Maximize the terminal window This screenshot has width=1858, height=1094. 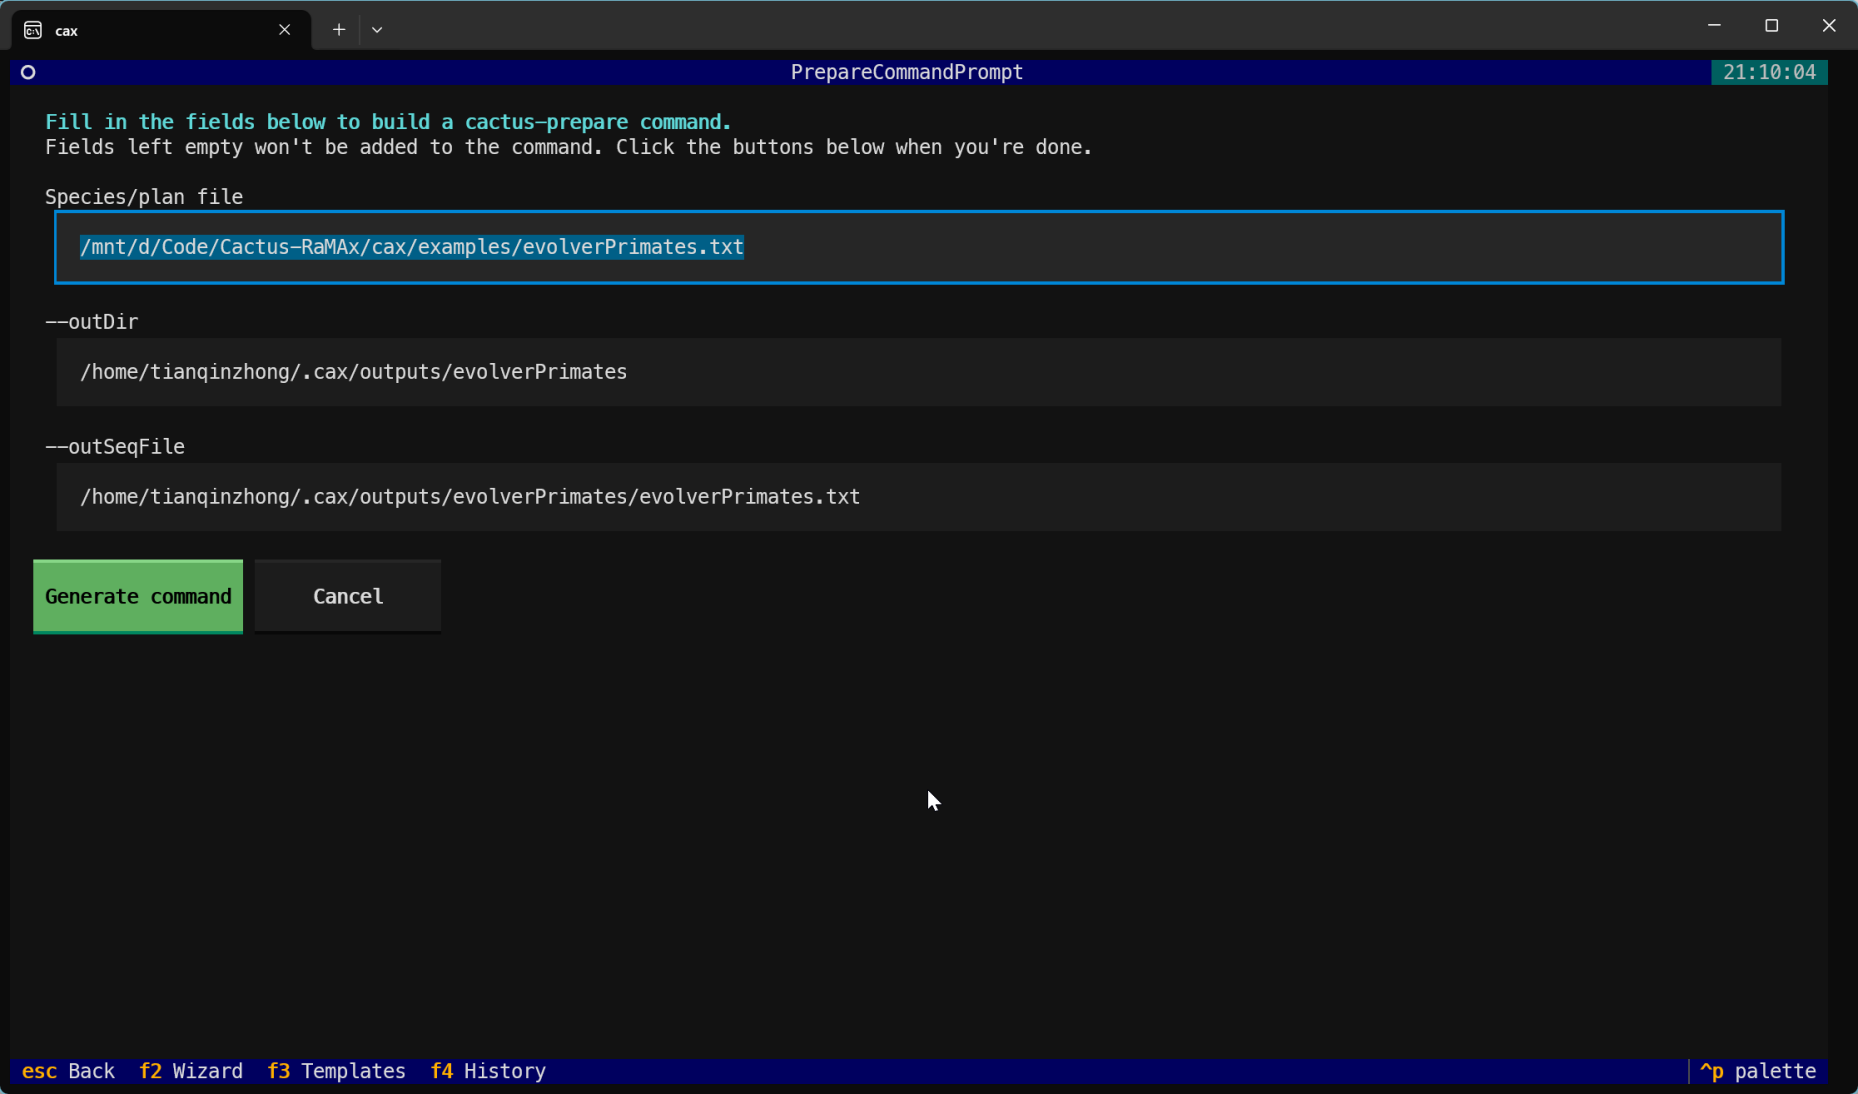pos(1771,26)
